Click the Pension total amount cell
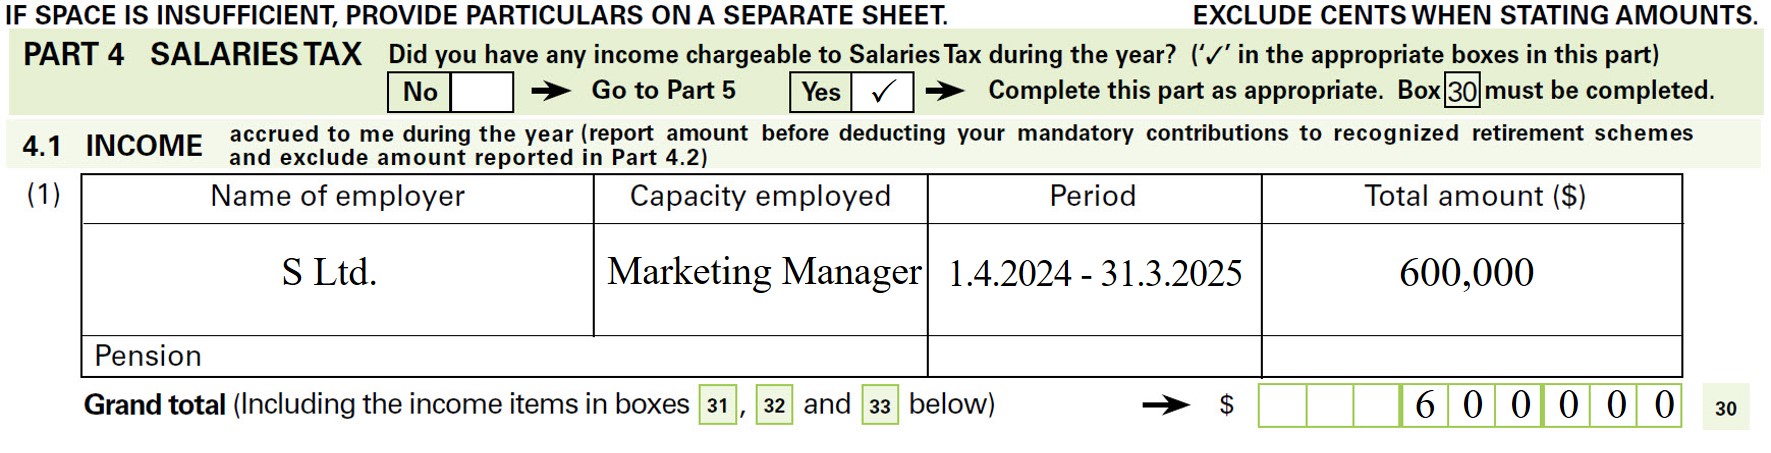 (1472, 356)
